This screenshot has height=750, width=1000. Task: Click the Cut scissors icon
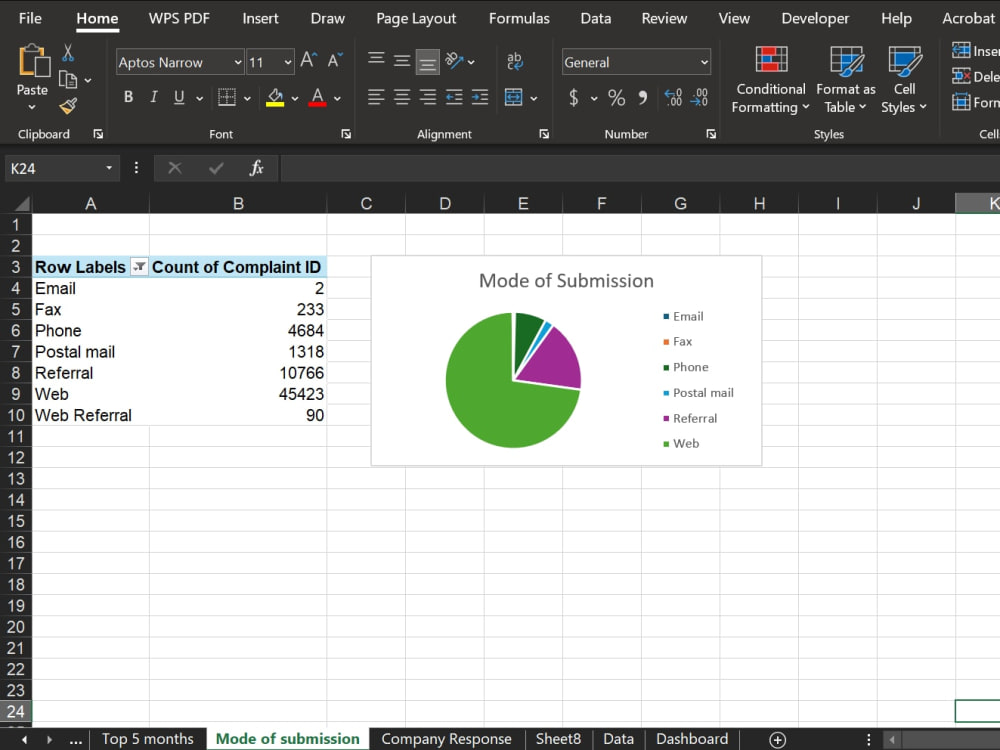[68, 52]
